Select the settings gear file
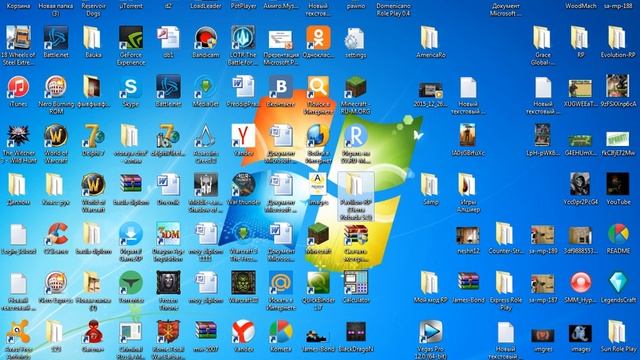This screenshot has width=640, height=360. click(x=355, y=39)
